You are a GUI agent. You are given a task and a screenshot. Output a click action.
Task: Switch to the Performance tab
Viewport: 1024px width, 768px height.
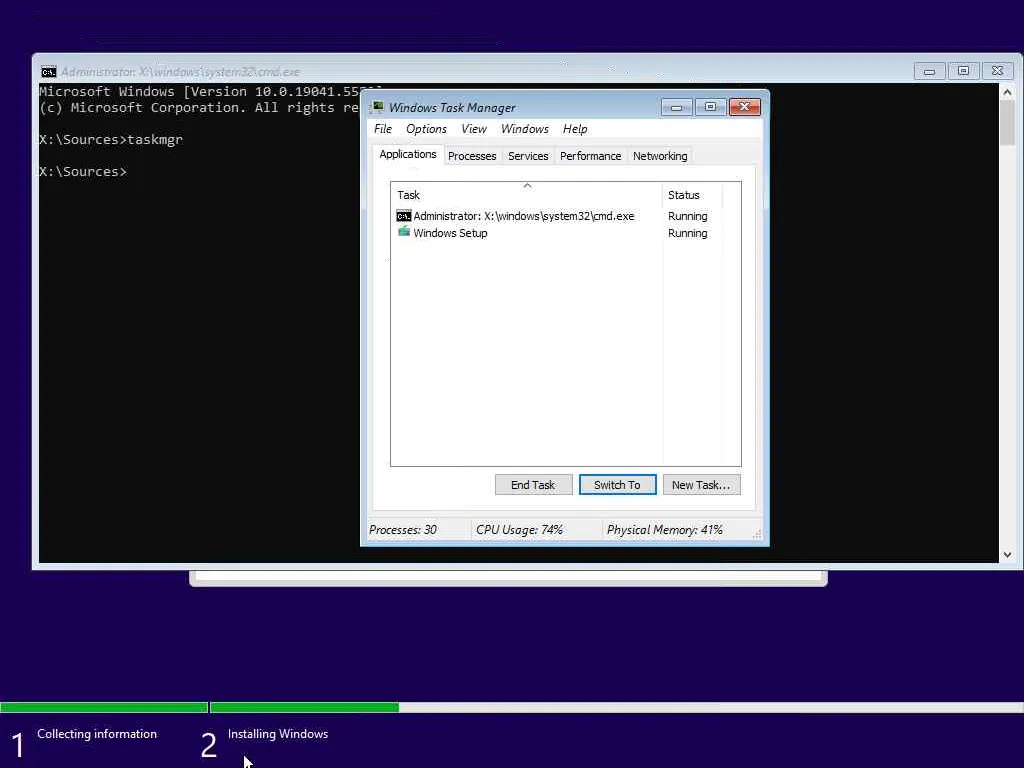click(x=590, y=156)
